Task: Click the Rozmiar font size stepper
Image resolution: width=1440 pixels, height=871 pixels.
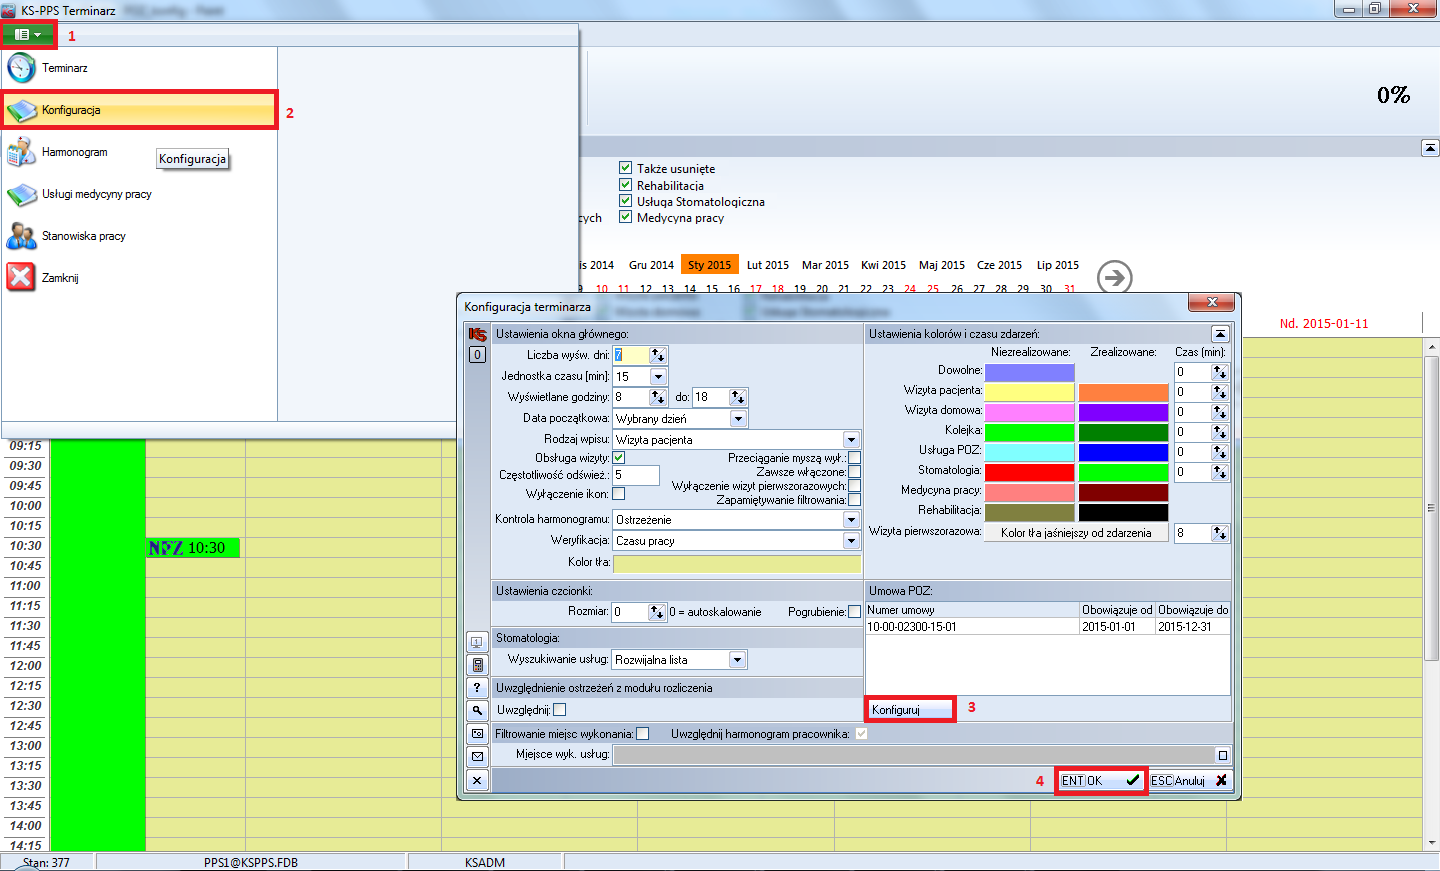Action: point(657,612)
